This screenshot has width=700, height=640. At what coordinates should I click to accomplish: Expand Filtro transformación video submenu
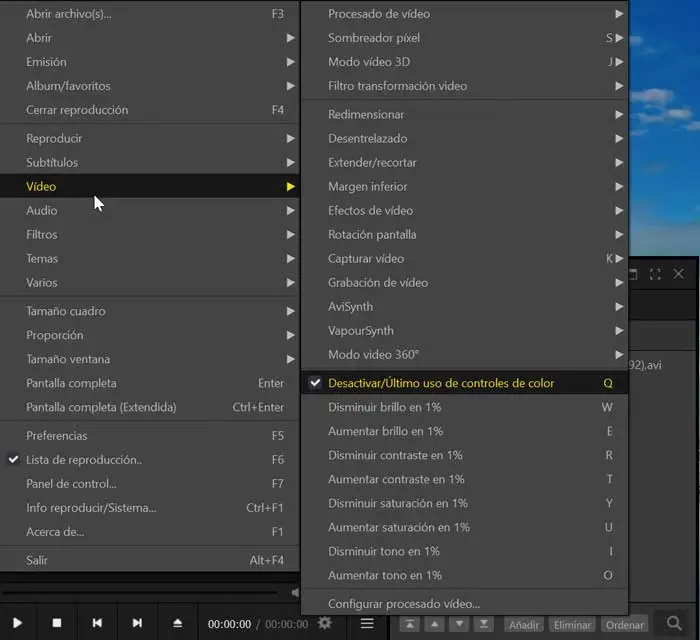point(465,86)
